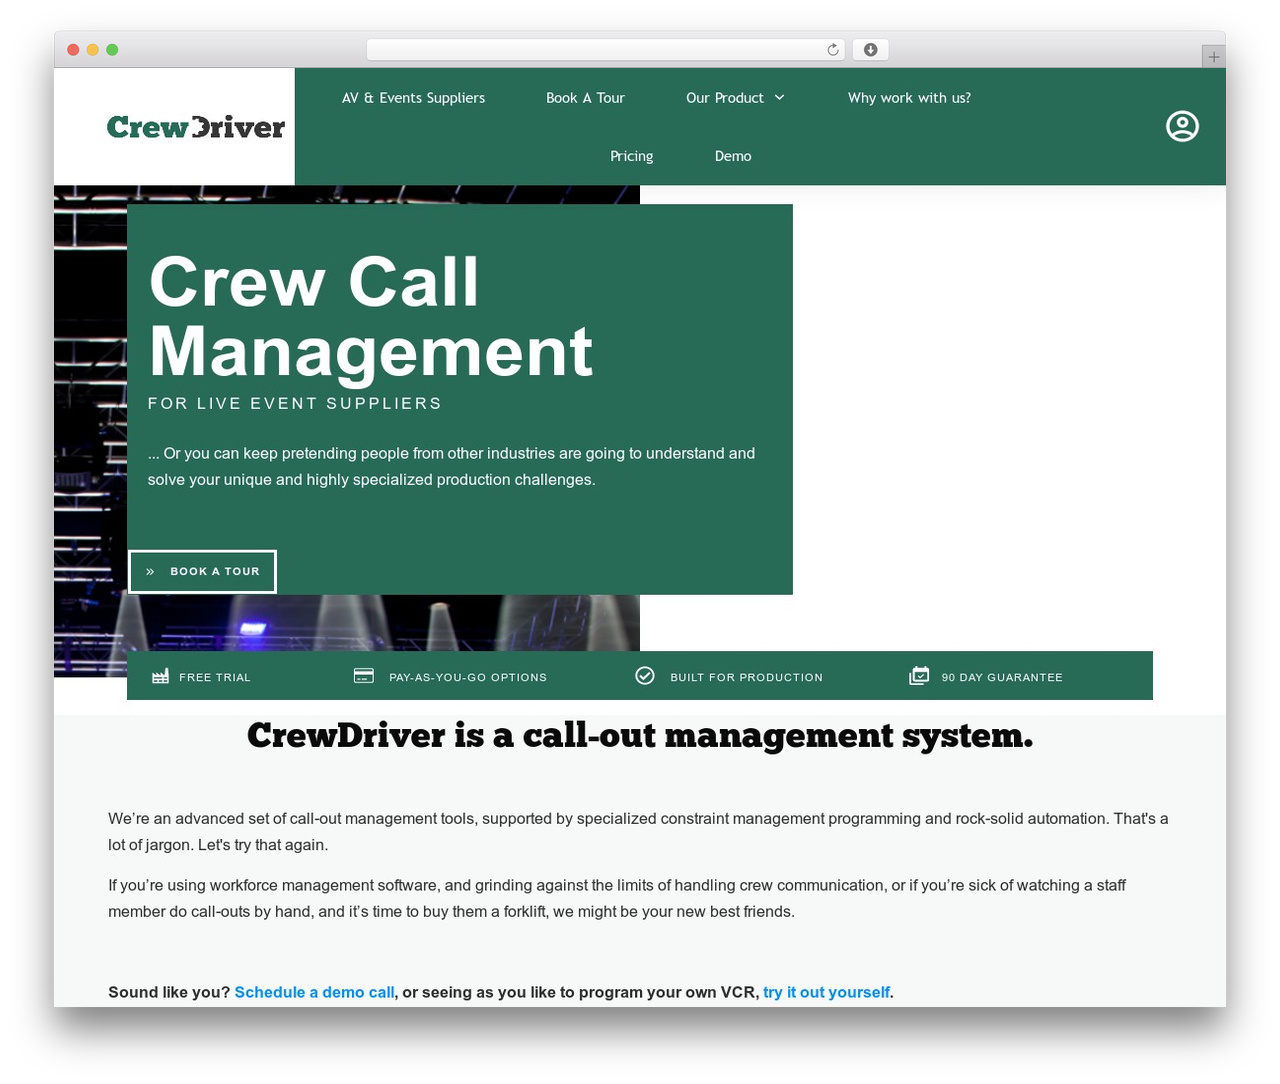The width and height of the screenshot is (1280, 1084).
Task: Open the Why work with us? page
Action: (x=909, y=98)
